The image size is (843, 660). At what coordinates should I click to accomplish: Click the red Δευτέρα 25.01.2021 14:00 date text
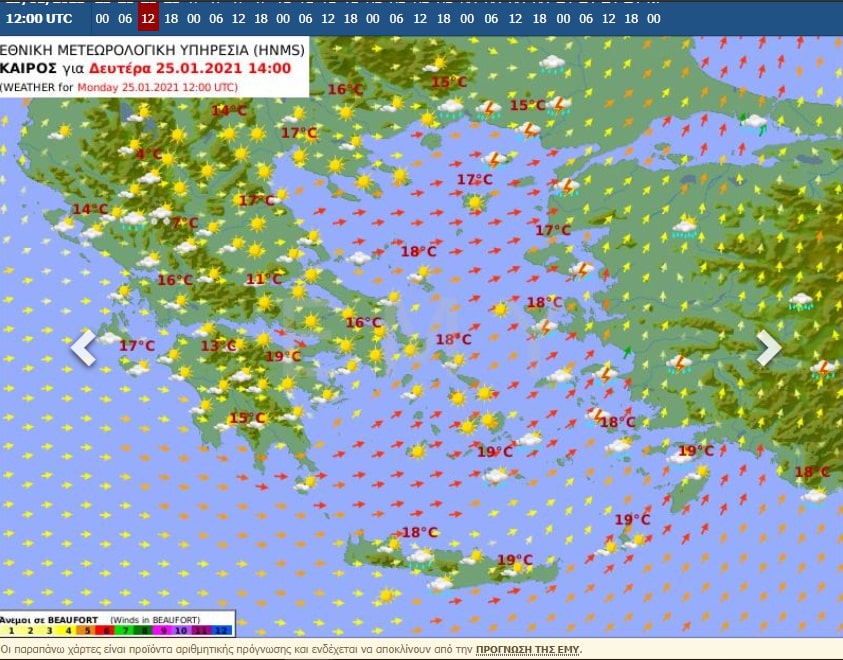(x=190, y=68)
